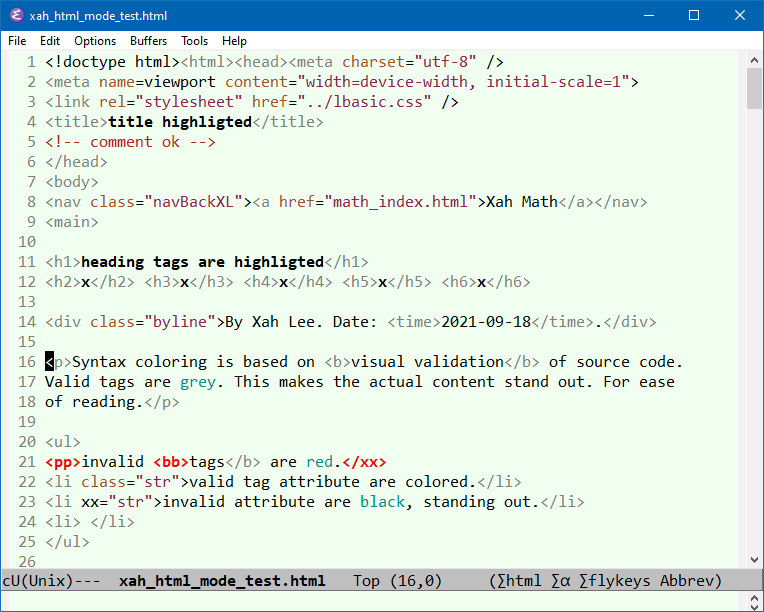Click the '</ul>' tag on line 25

[67, 541]
